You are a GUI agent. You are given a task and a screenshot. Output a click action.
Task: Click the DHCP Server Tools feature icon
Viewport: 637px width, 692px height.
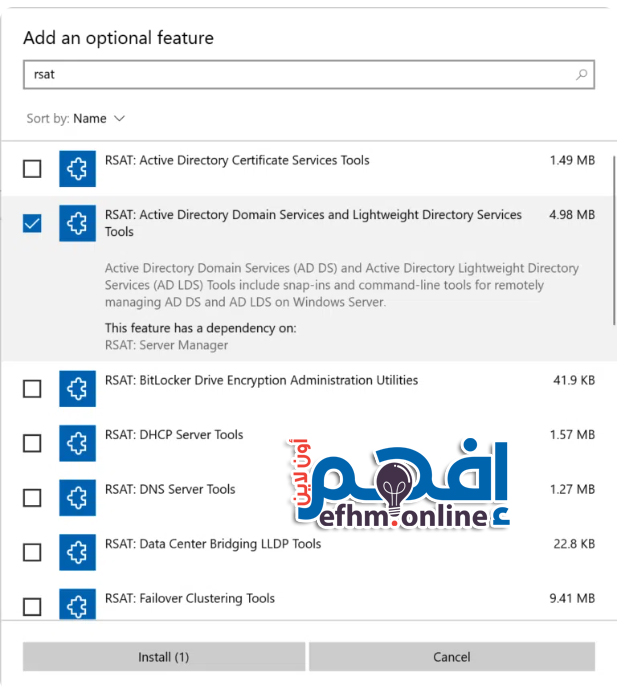(77, 443)
